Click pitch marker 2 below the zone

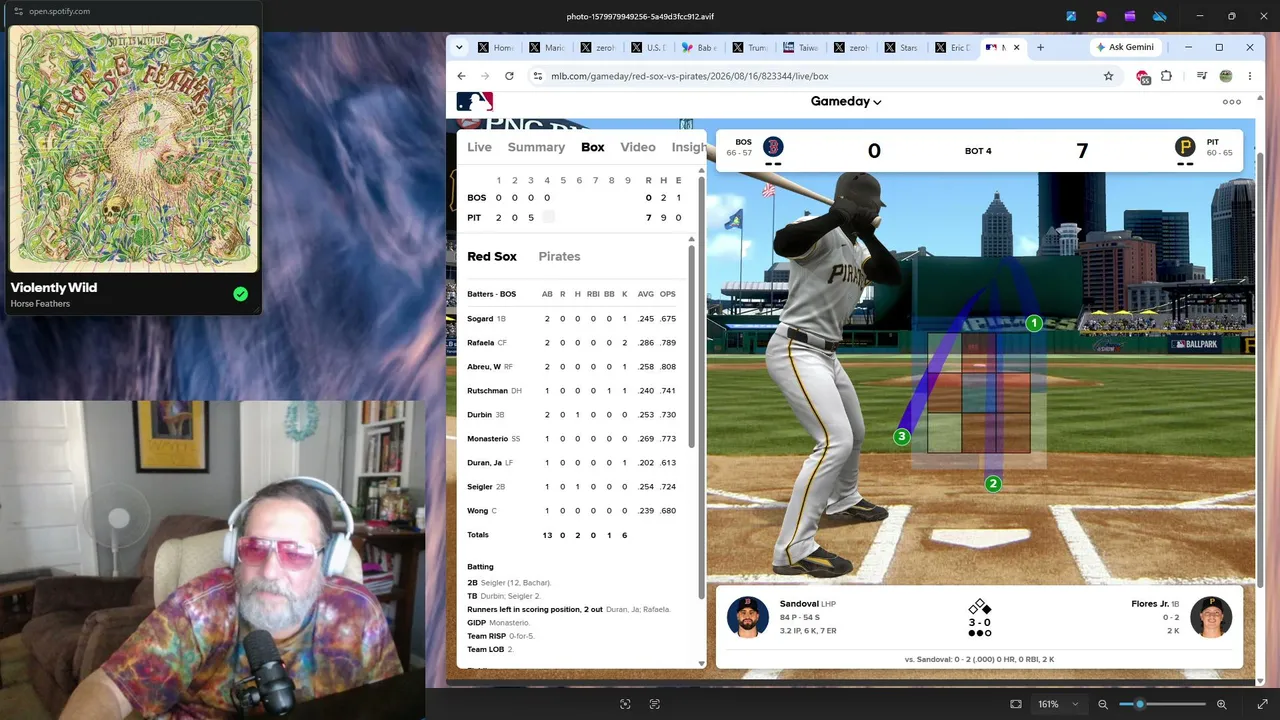pos(993,484)
